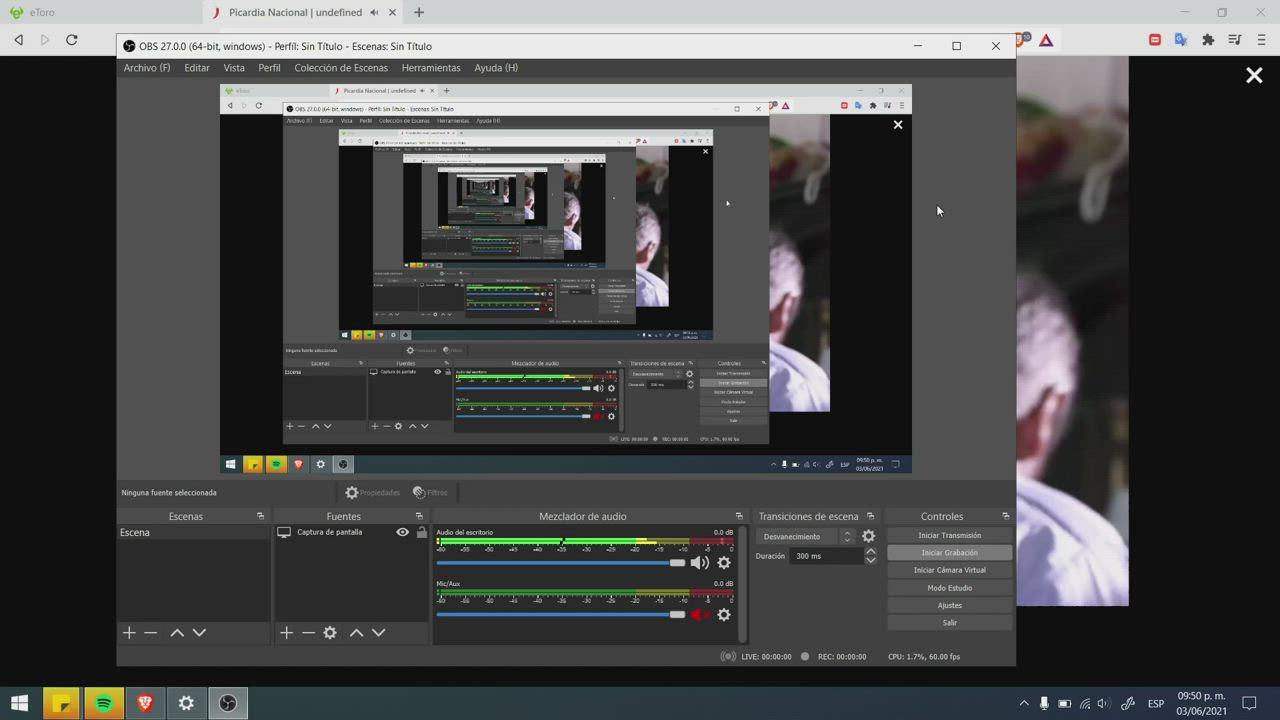This screenshot has width=1280, height=720.
Task: Undock the Fuentes panel
Action: [x=419, y=516]
